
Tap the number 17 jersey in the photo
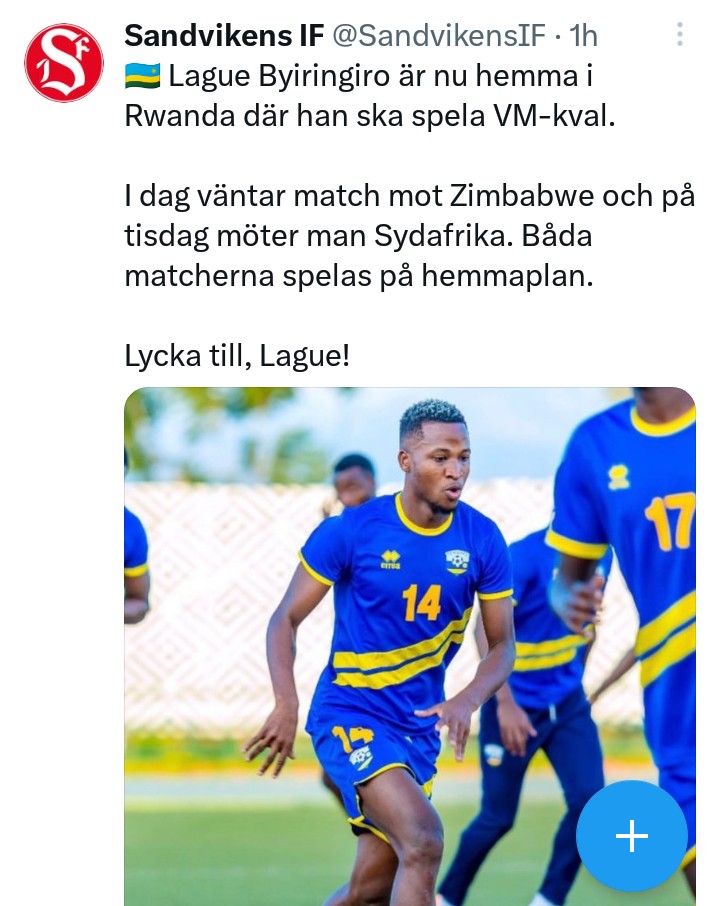669,522
